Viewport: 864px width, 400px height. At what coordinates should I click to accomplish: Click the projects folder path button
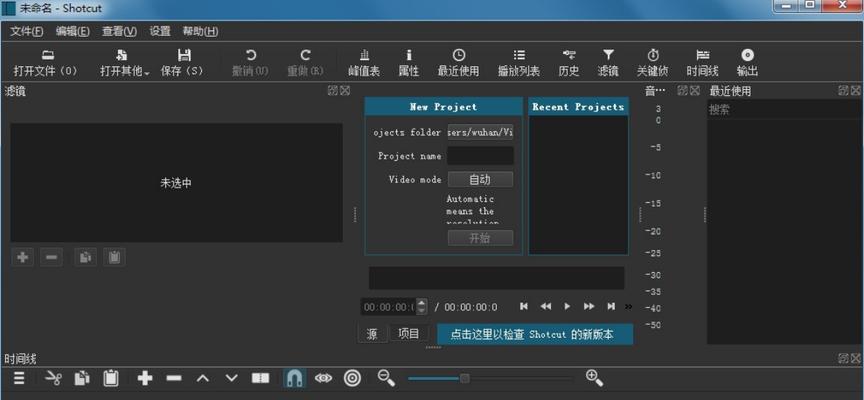(x=480, y=132)
